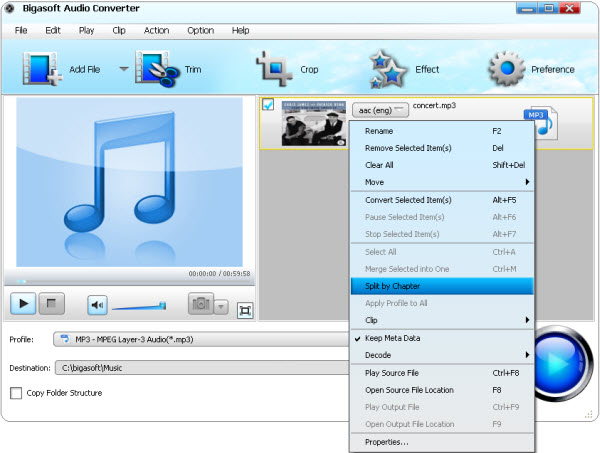Choose Play Source File
Image resolution: width=600 pixels, height=453 pixels.
[442, 373]
